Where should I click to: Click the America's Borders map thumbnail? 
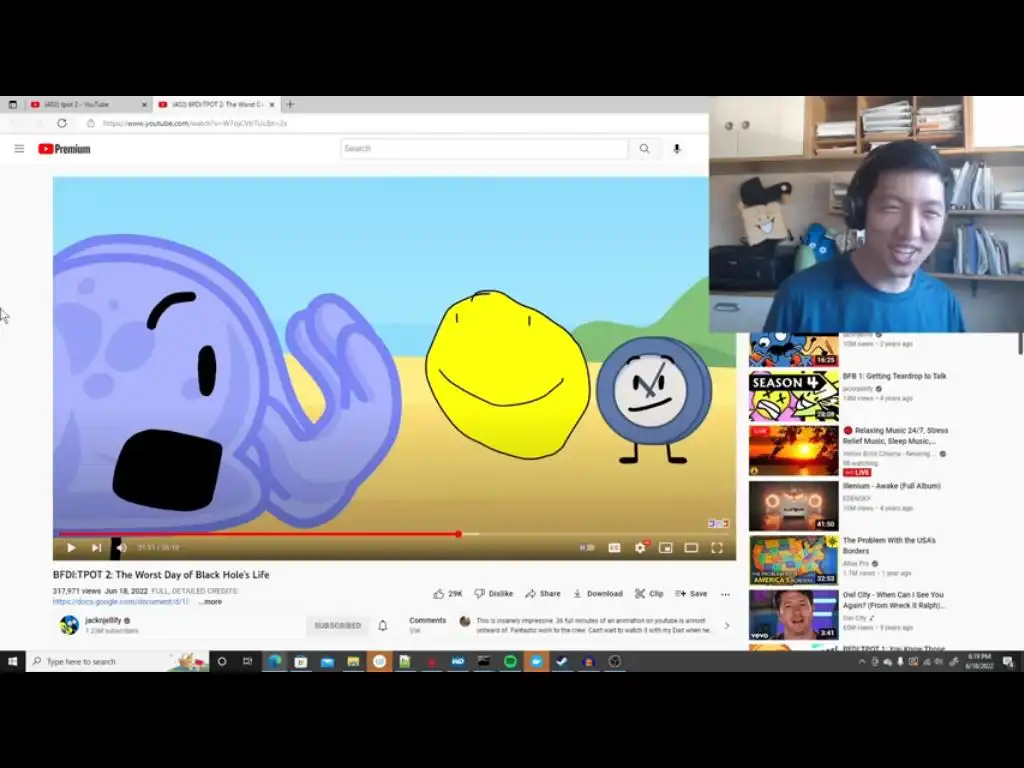coord(793,560)
